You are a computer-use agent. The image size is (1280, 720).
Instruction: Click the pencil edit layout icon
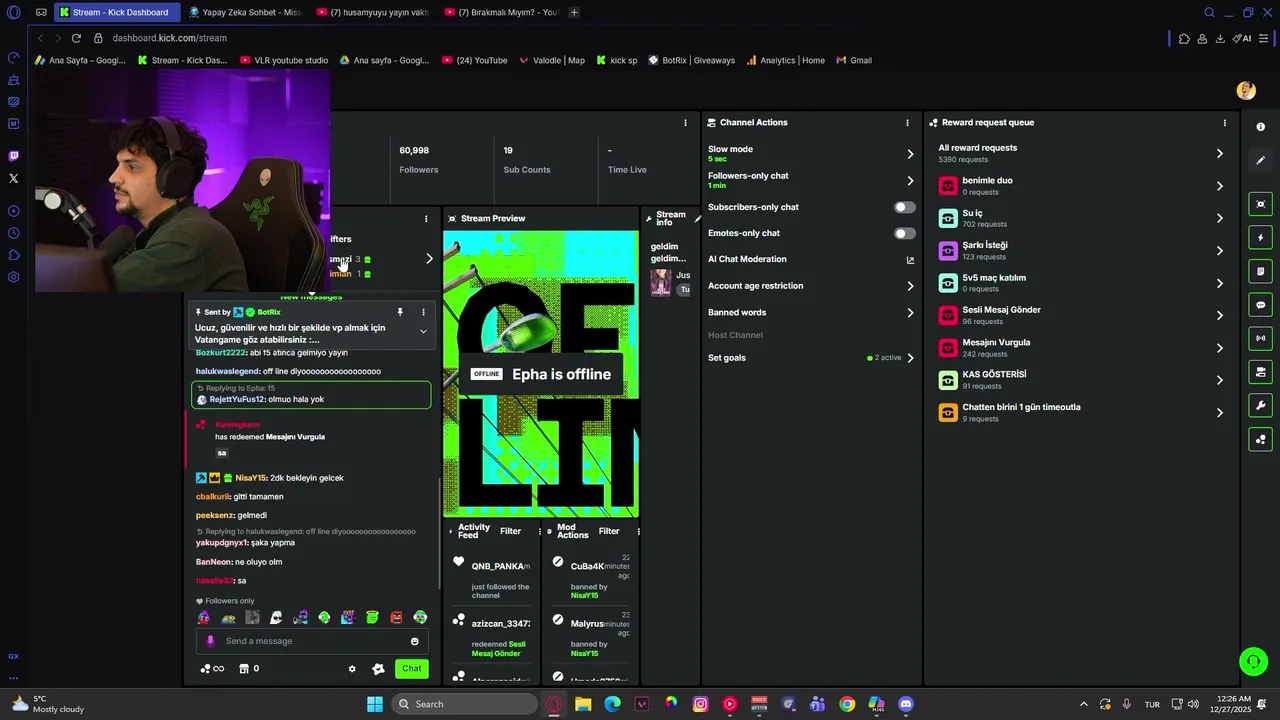pos(1260,160)
